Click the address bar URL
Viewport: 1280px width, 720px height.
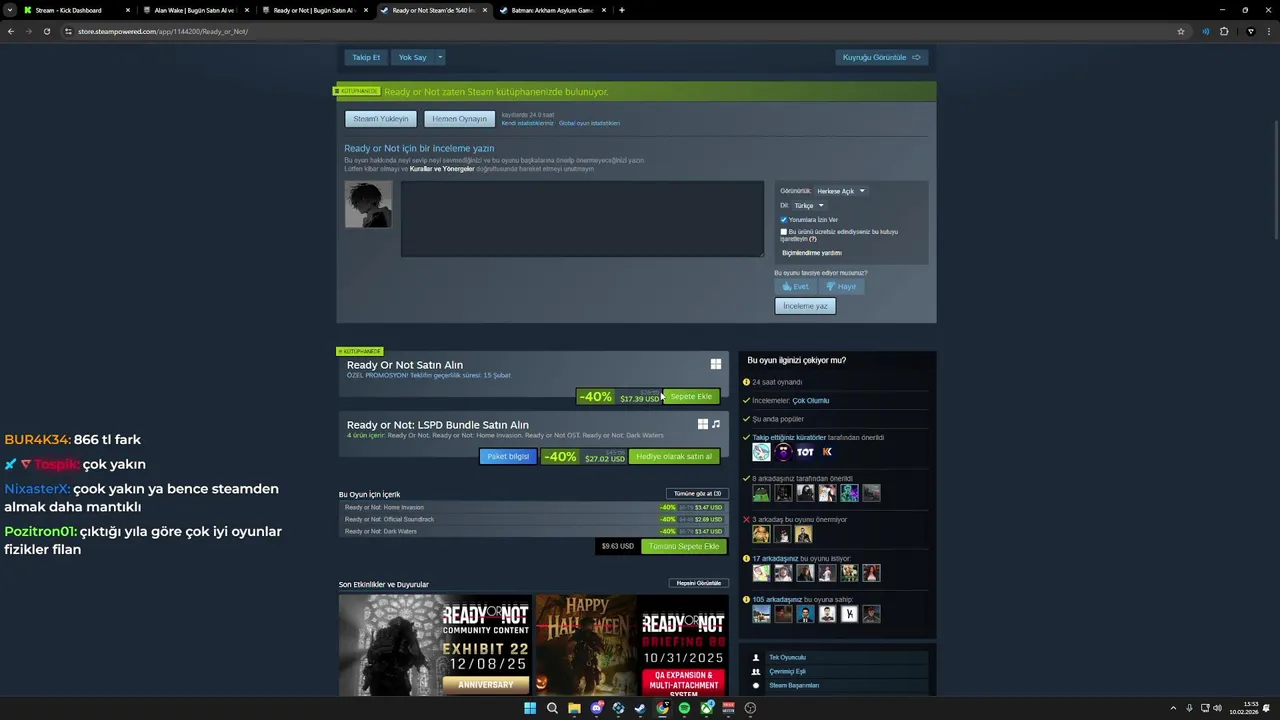point(163,31)
